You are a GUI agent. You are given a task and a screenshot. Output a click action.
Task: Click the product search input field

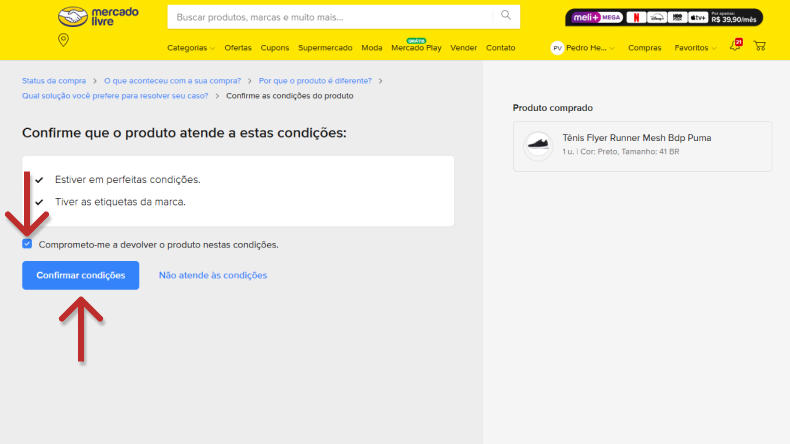coord(335,17)
